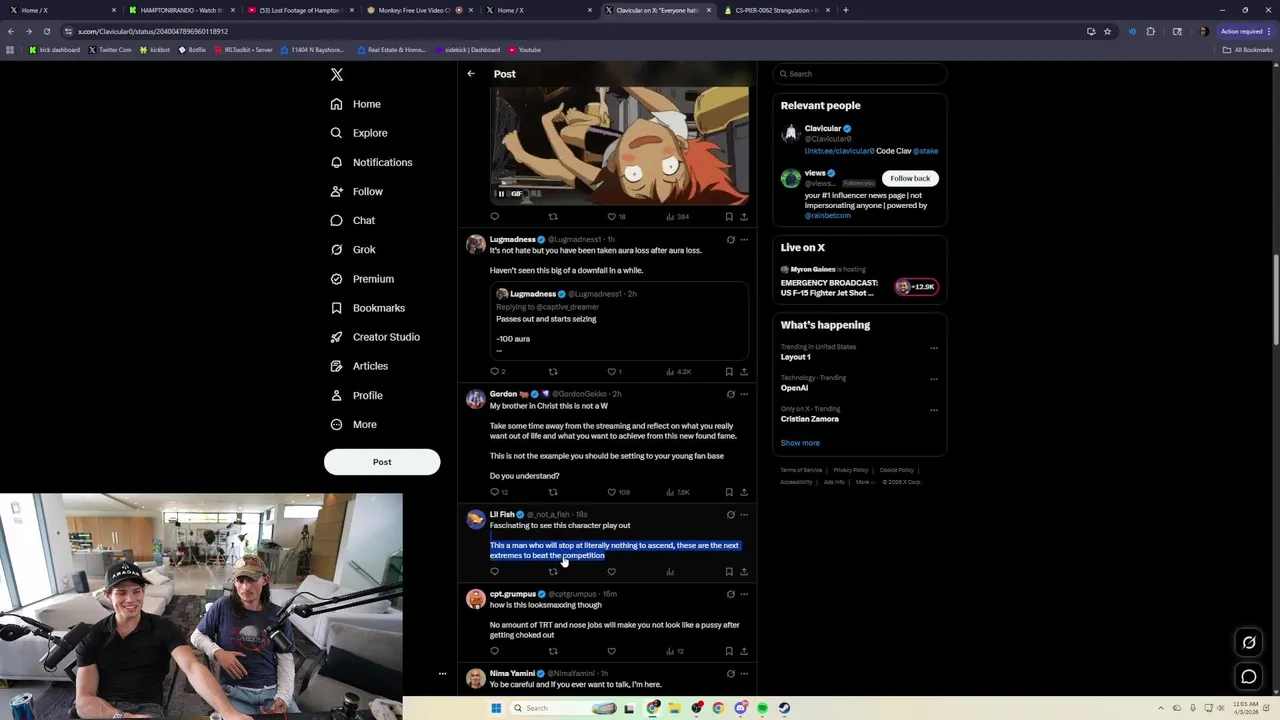
Task: Open the kick dashboard bookmark
Action: click(x=54, y=50)
